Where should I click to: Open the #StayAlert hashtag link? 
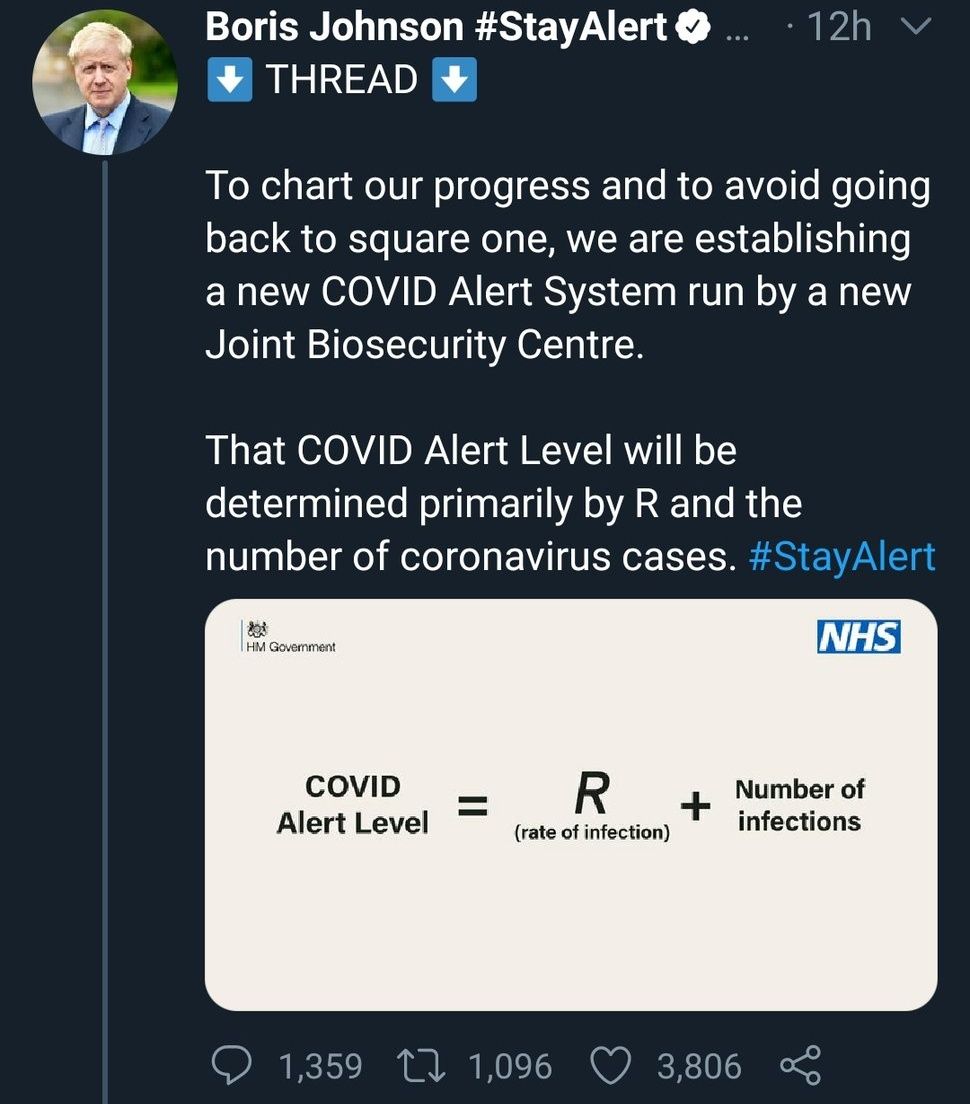(841, 557)
